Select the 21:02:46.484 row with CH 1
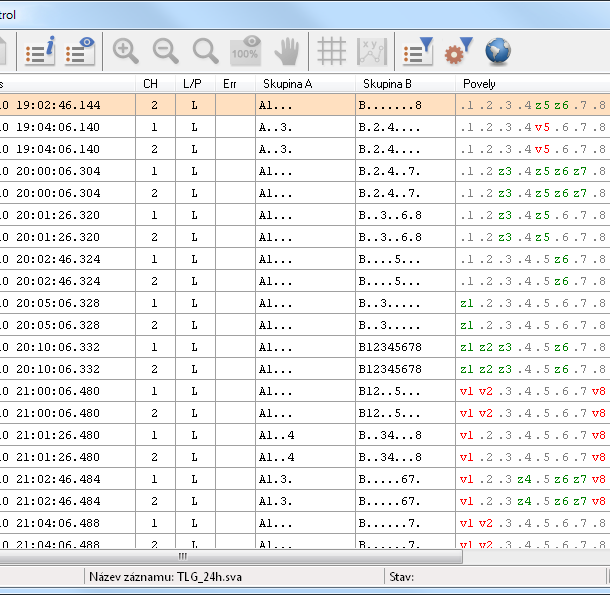This screenshot has width=610, height=595. 305,479
